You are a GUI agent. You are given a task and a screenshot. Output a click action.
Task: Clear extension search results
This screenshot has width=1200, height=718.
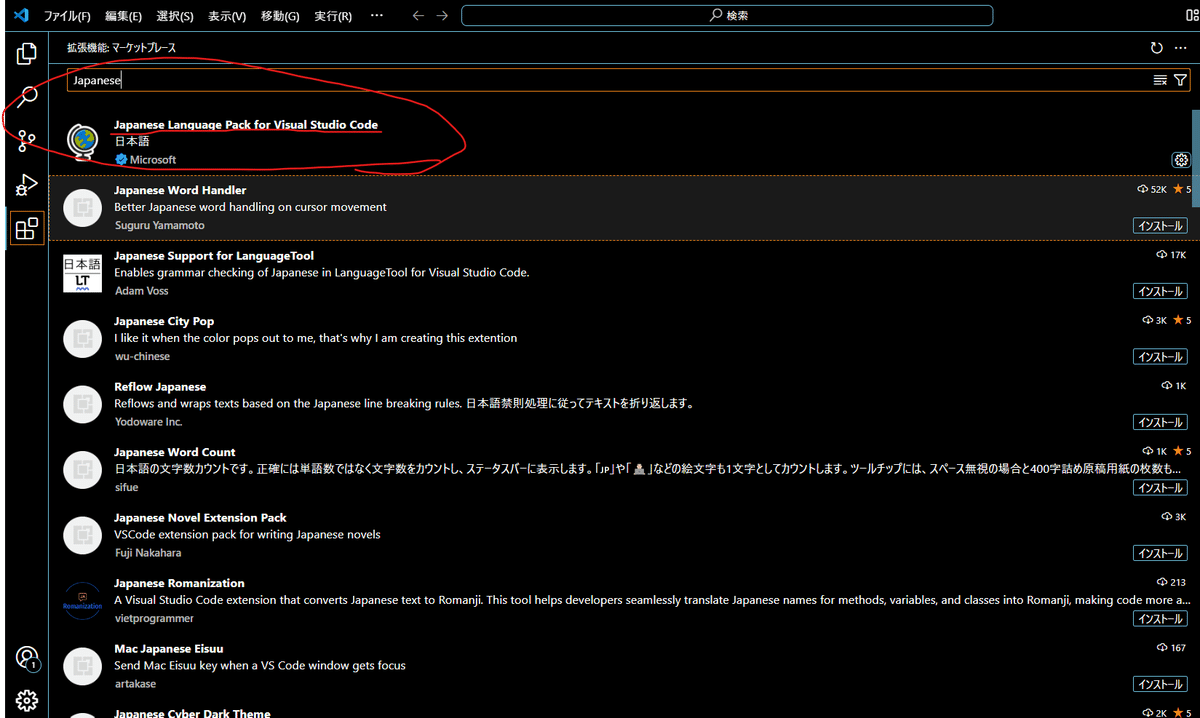click(1160, 80)
